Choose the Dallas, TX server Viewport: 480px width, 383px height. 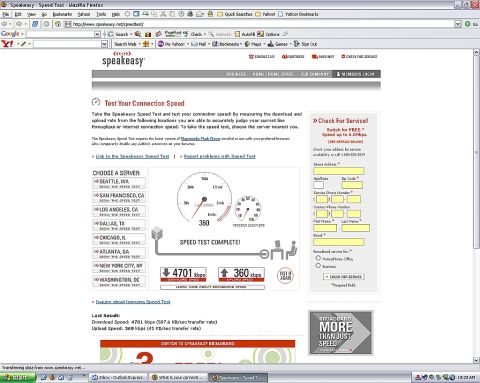[119, 225]
